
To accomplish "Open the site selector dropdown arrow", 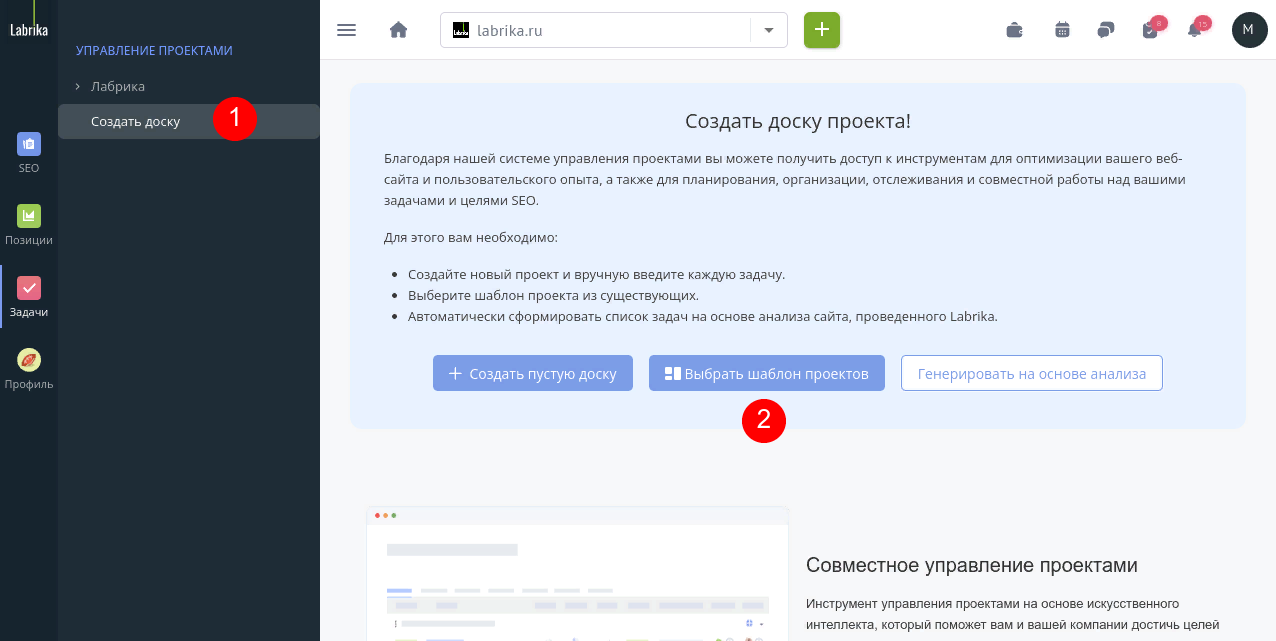I will tap(769, 30).
